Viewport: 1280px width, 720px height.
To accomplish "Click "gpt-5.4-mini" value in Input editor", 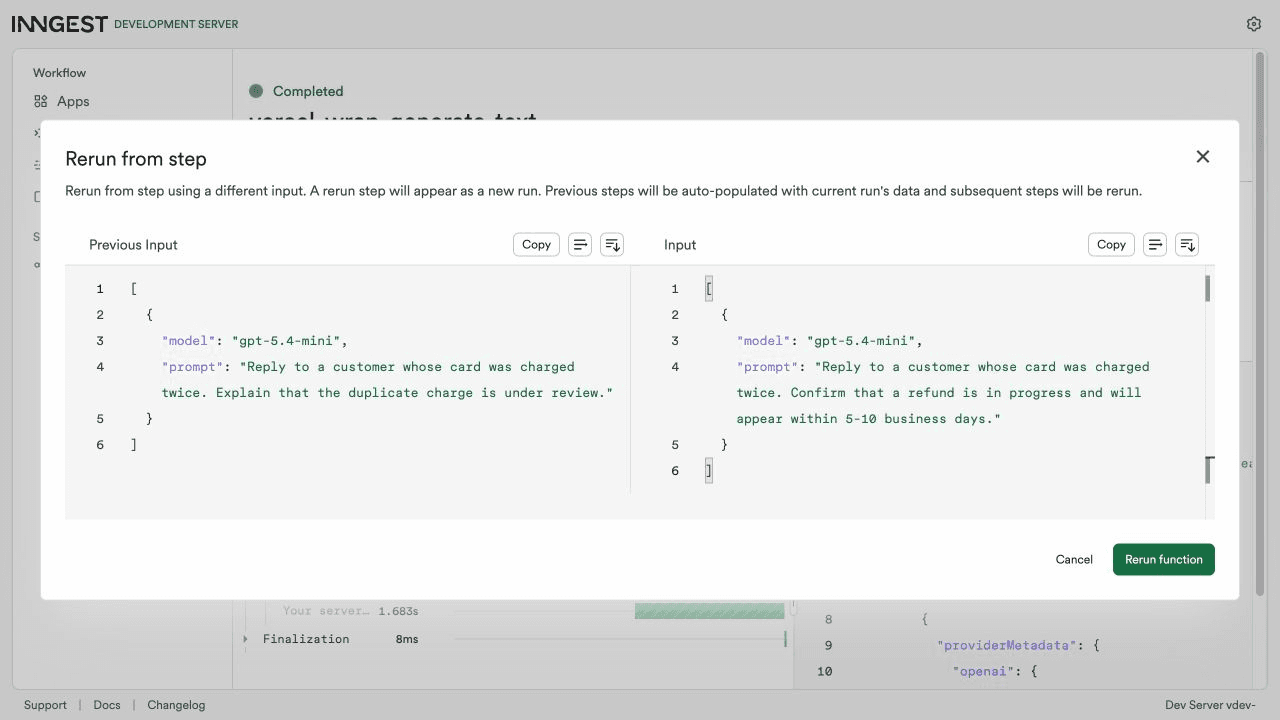I will pyautogui.click(x=861, y=341).
